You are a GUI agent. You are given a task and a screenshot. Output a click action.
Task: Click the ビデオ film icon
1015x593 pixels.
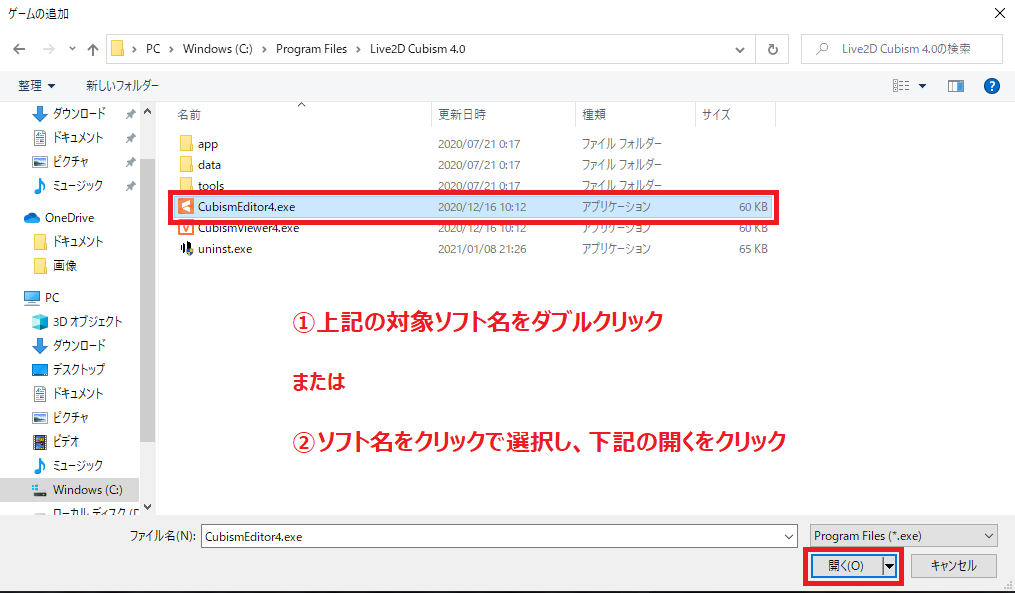(40, 442)
